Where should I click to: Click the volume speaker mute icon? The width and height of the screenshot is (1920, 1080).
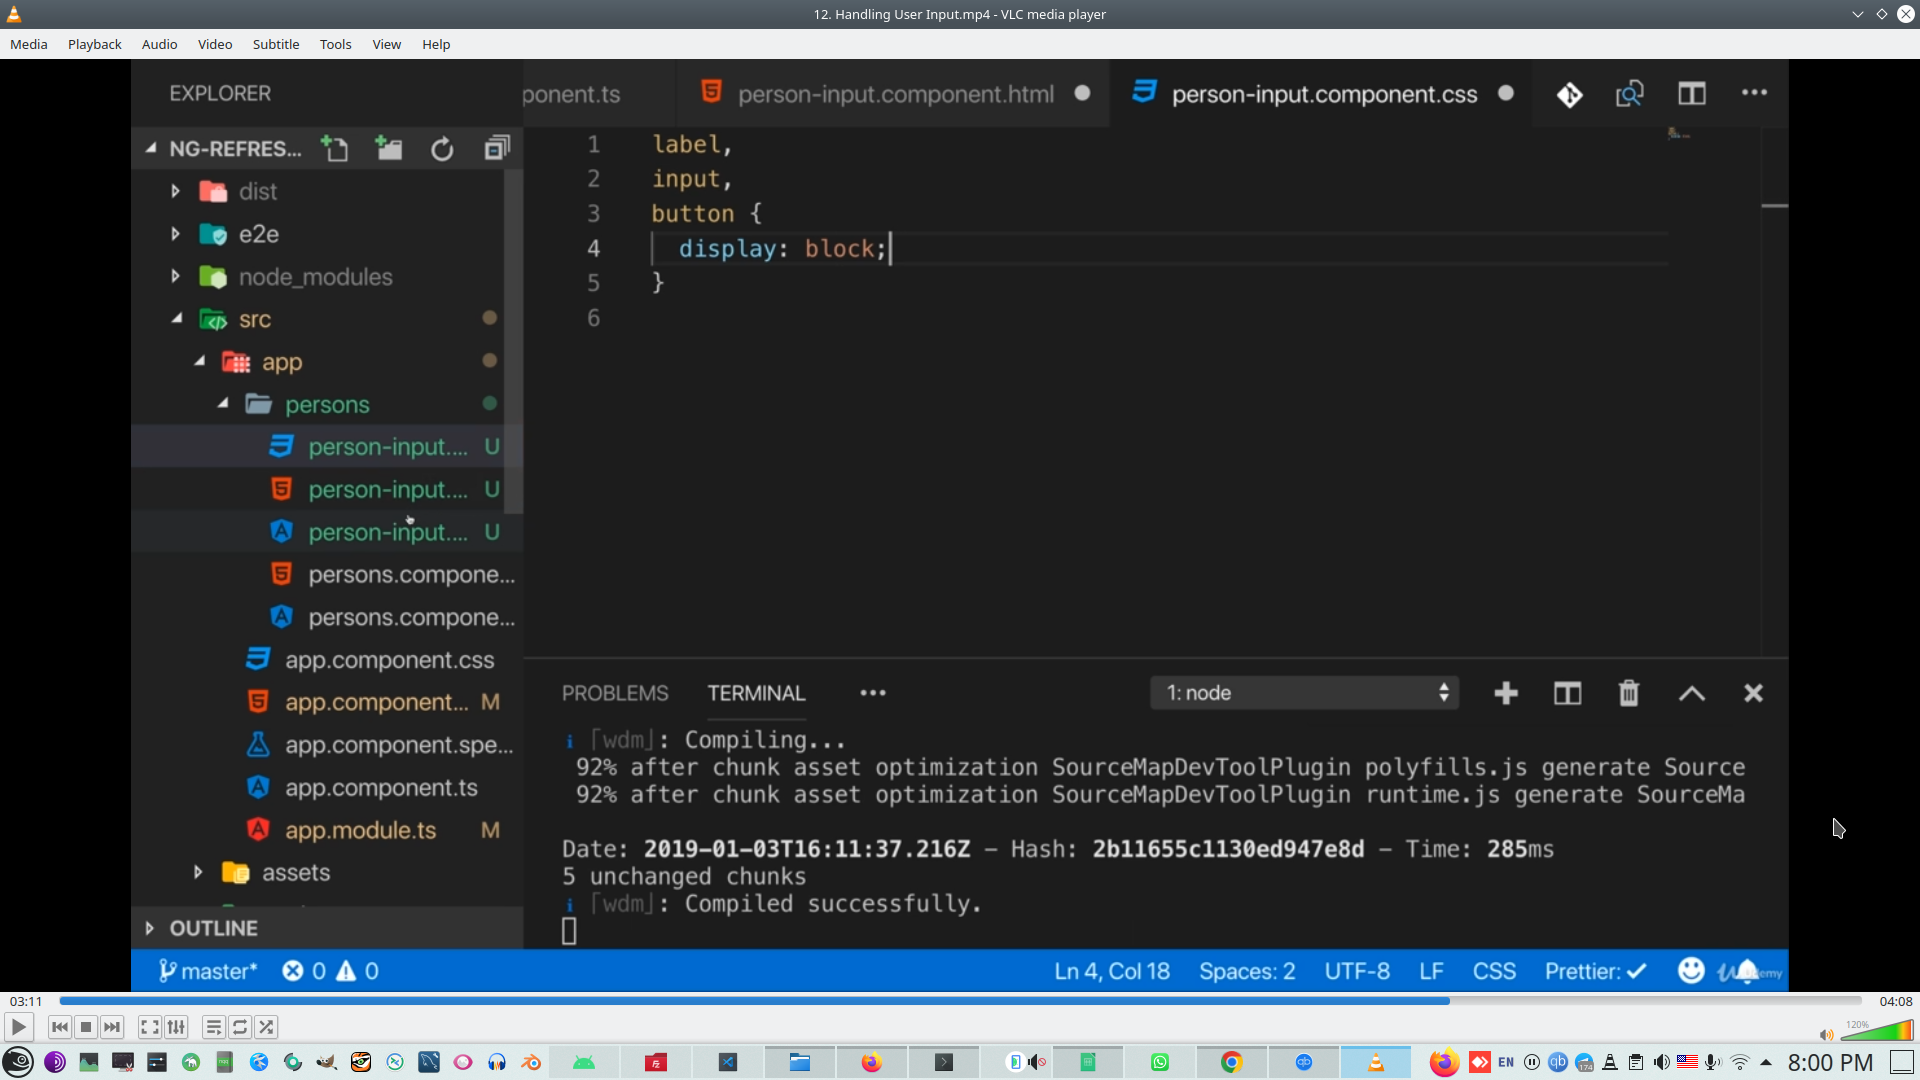pyautogui.click(x=1826, y=1035)
